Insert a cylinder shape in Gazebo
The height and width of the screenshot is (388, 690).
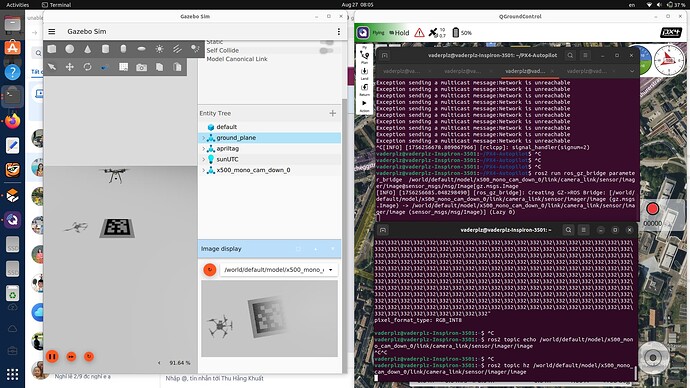tap(106, 49)
